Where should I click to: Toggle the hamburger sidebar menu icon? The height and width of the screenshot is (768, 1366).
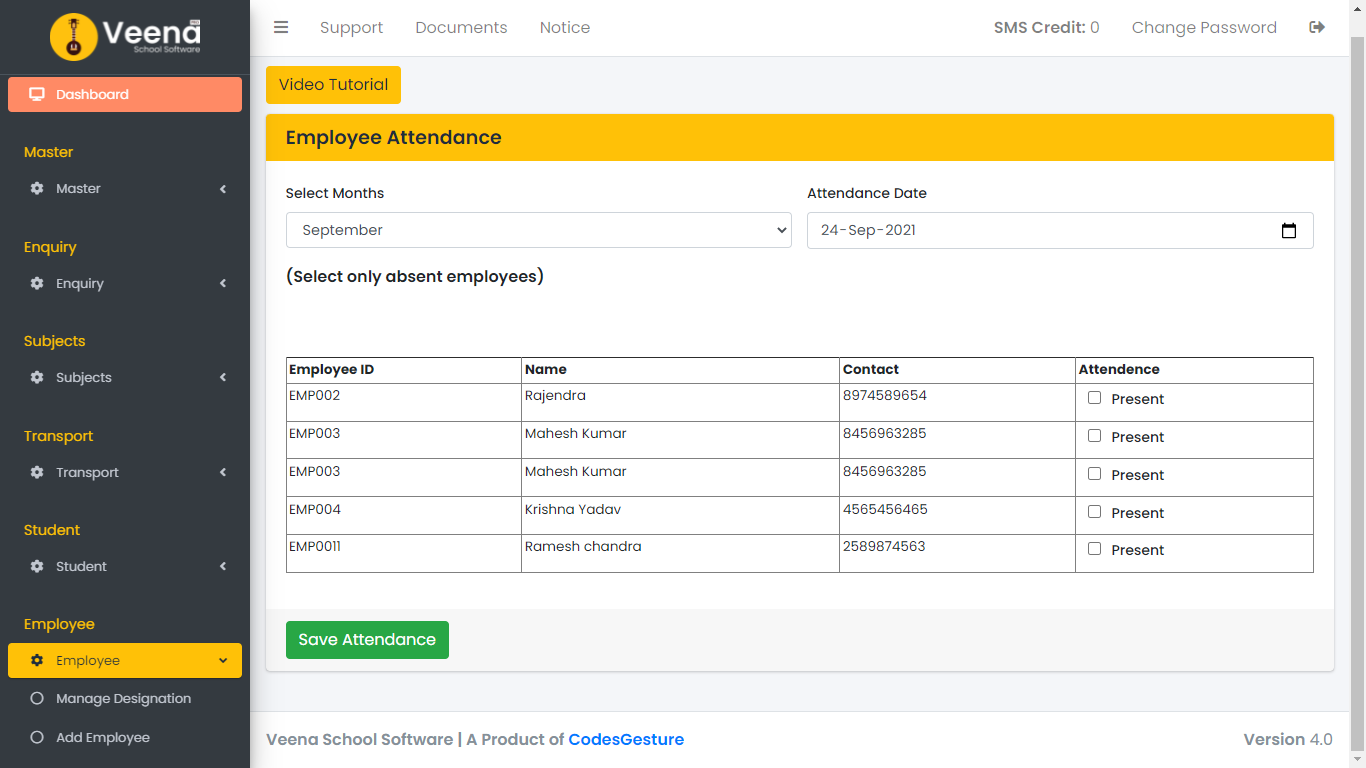(281, 27)
